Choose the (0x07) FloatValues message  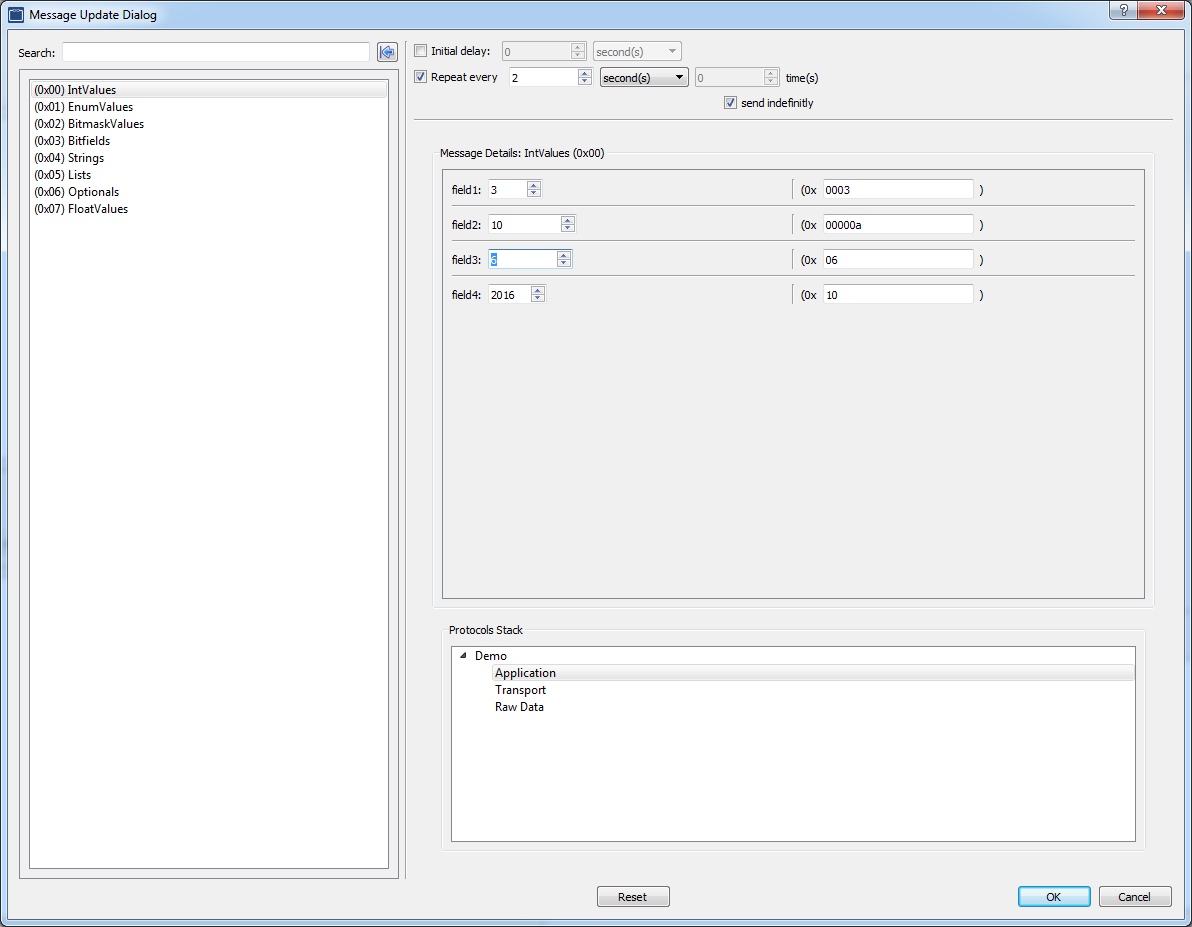81,209
